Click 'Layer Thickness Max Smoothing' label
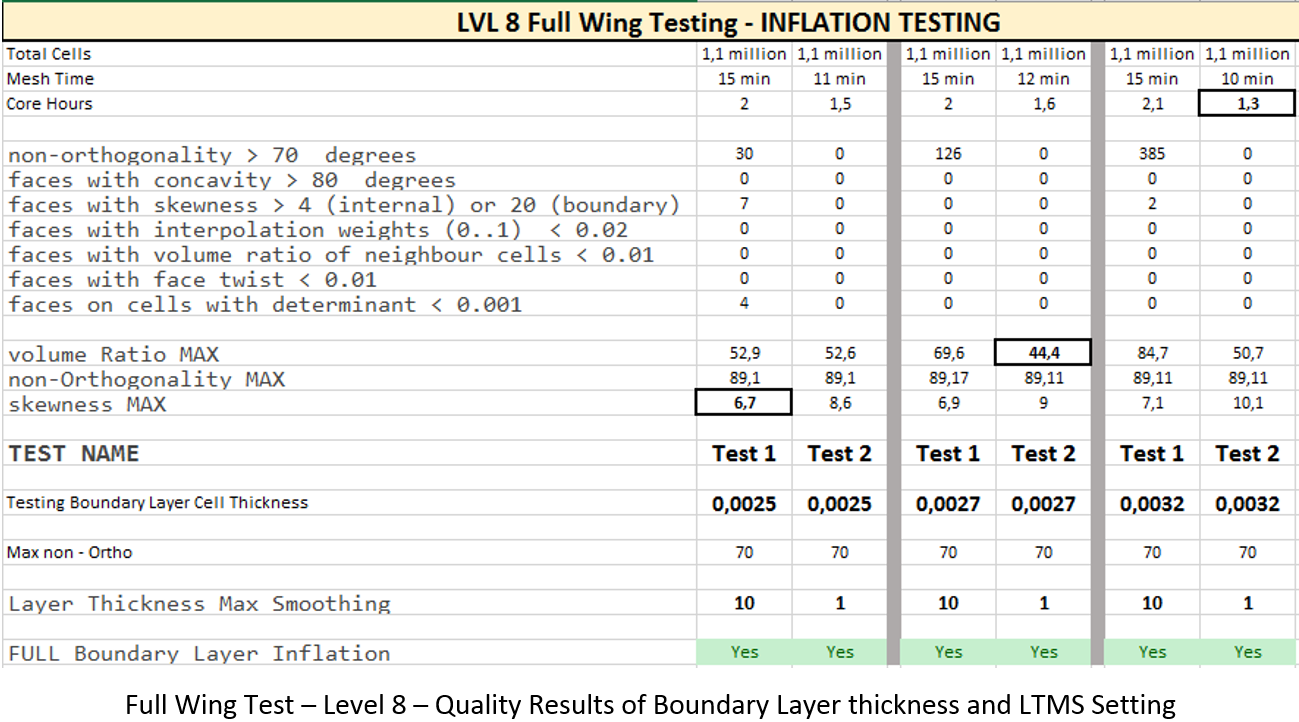Image resolution: width=1299 pixels, height=722 pixels. pos(199,603)
